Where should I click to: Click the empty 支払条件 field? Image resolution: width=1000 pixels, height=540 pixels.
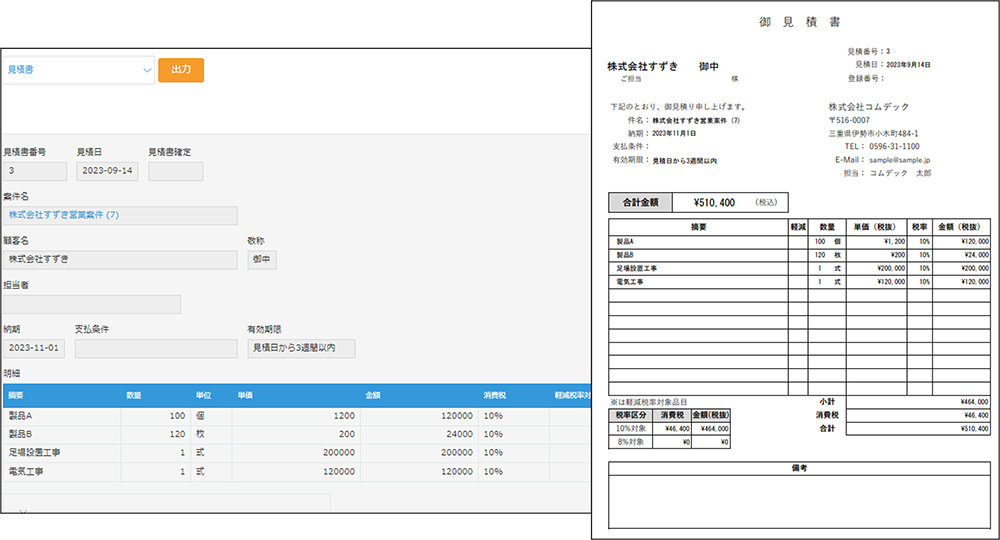[x=156, y=348]
